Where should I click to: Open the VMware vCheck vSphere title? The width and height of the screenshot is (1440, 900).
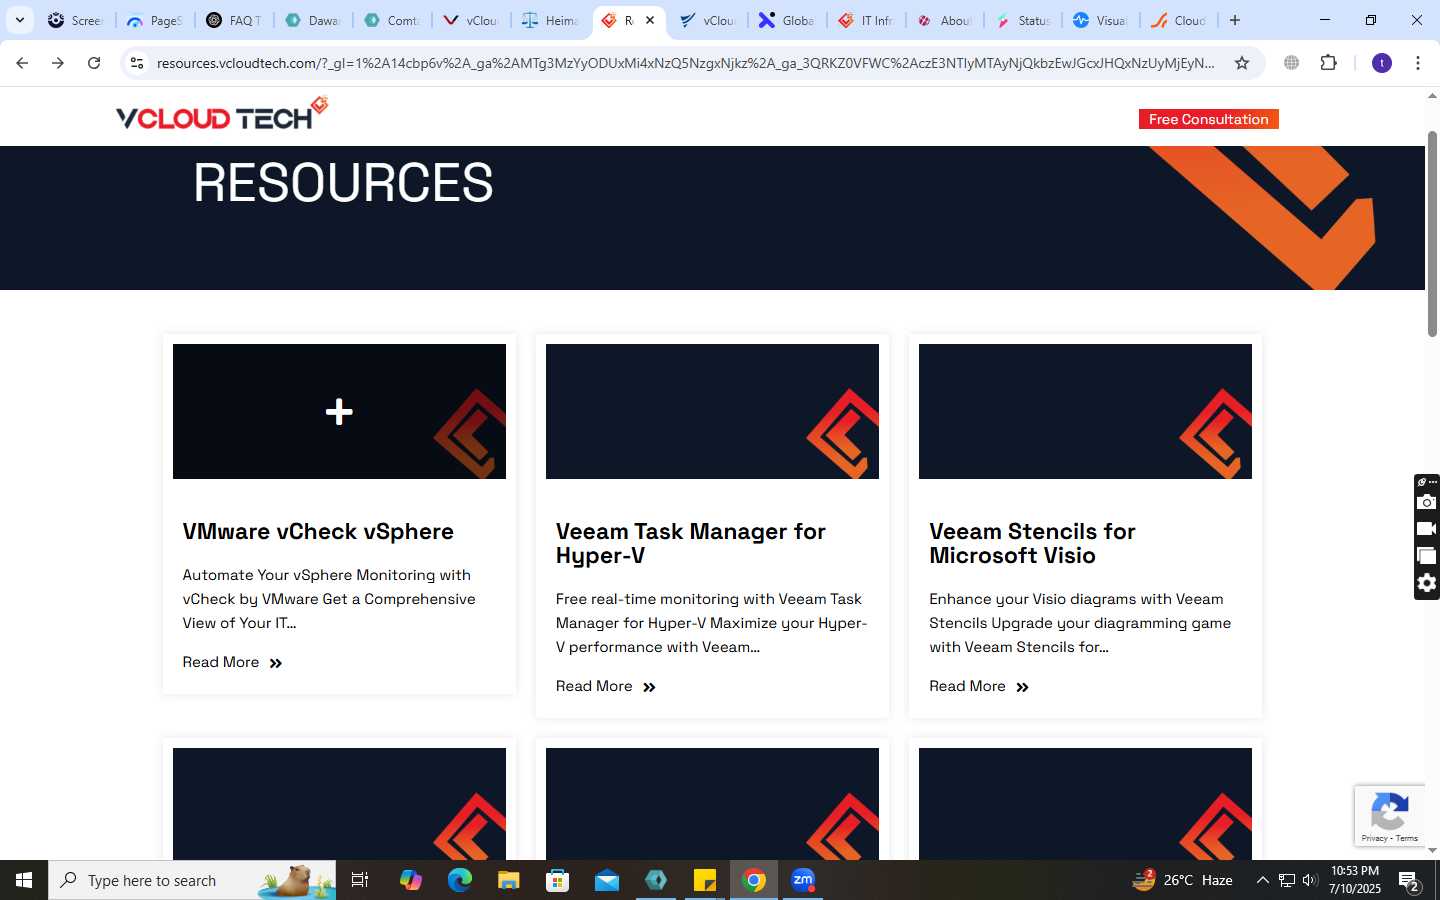(x=318, y=531)
